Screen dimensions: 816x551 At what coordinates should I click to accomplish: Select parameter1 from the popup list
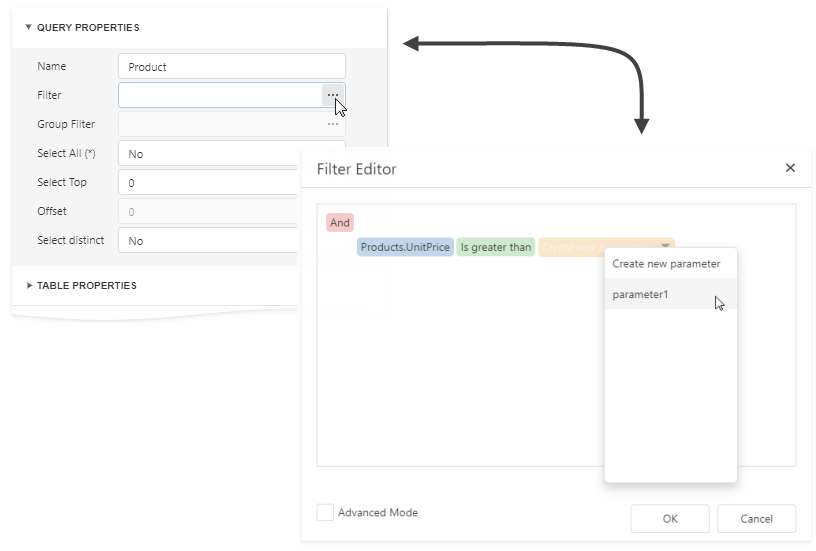tap(641, 294)
